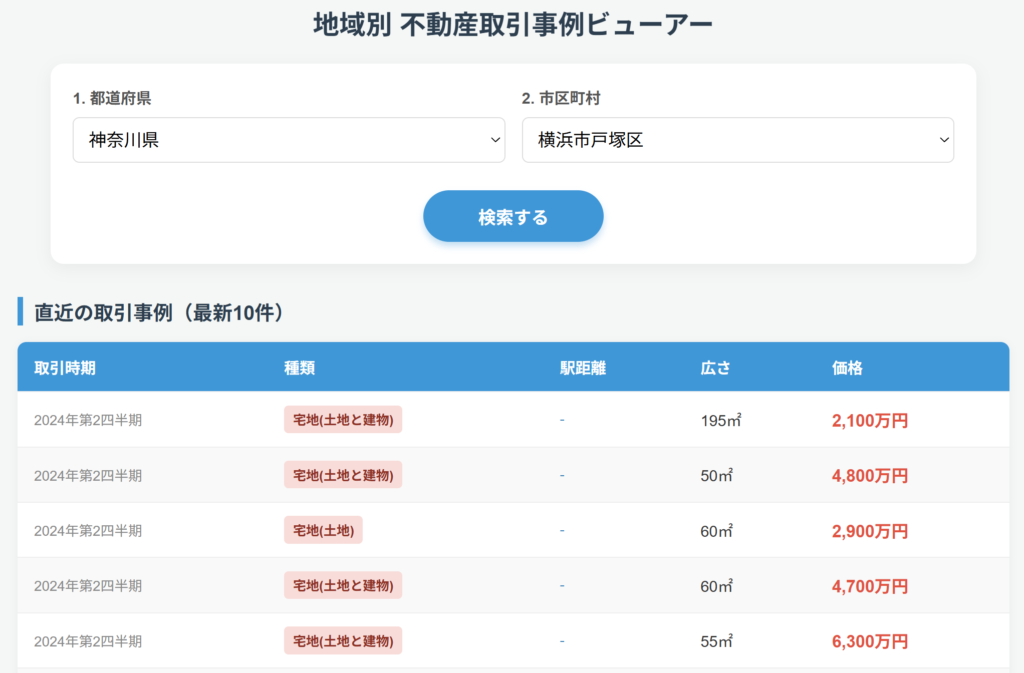Click the 直近の取引事例 section heading
Viewport: 1024px width, 673px height.
[159, 312]
